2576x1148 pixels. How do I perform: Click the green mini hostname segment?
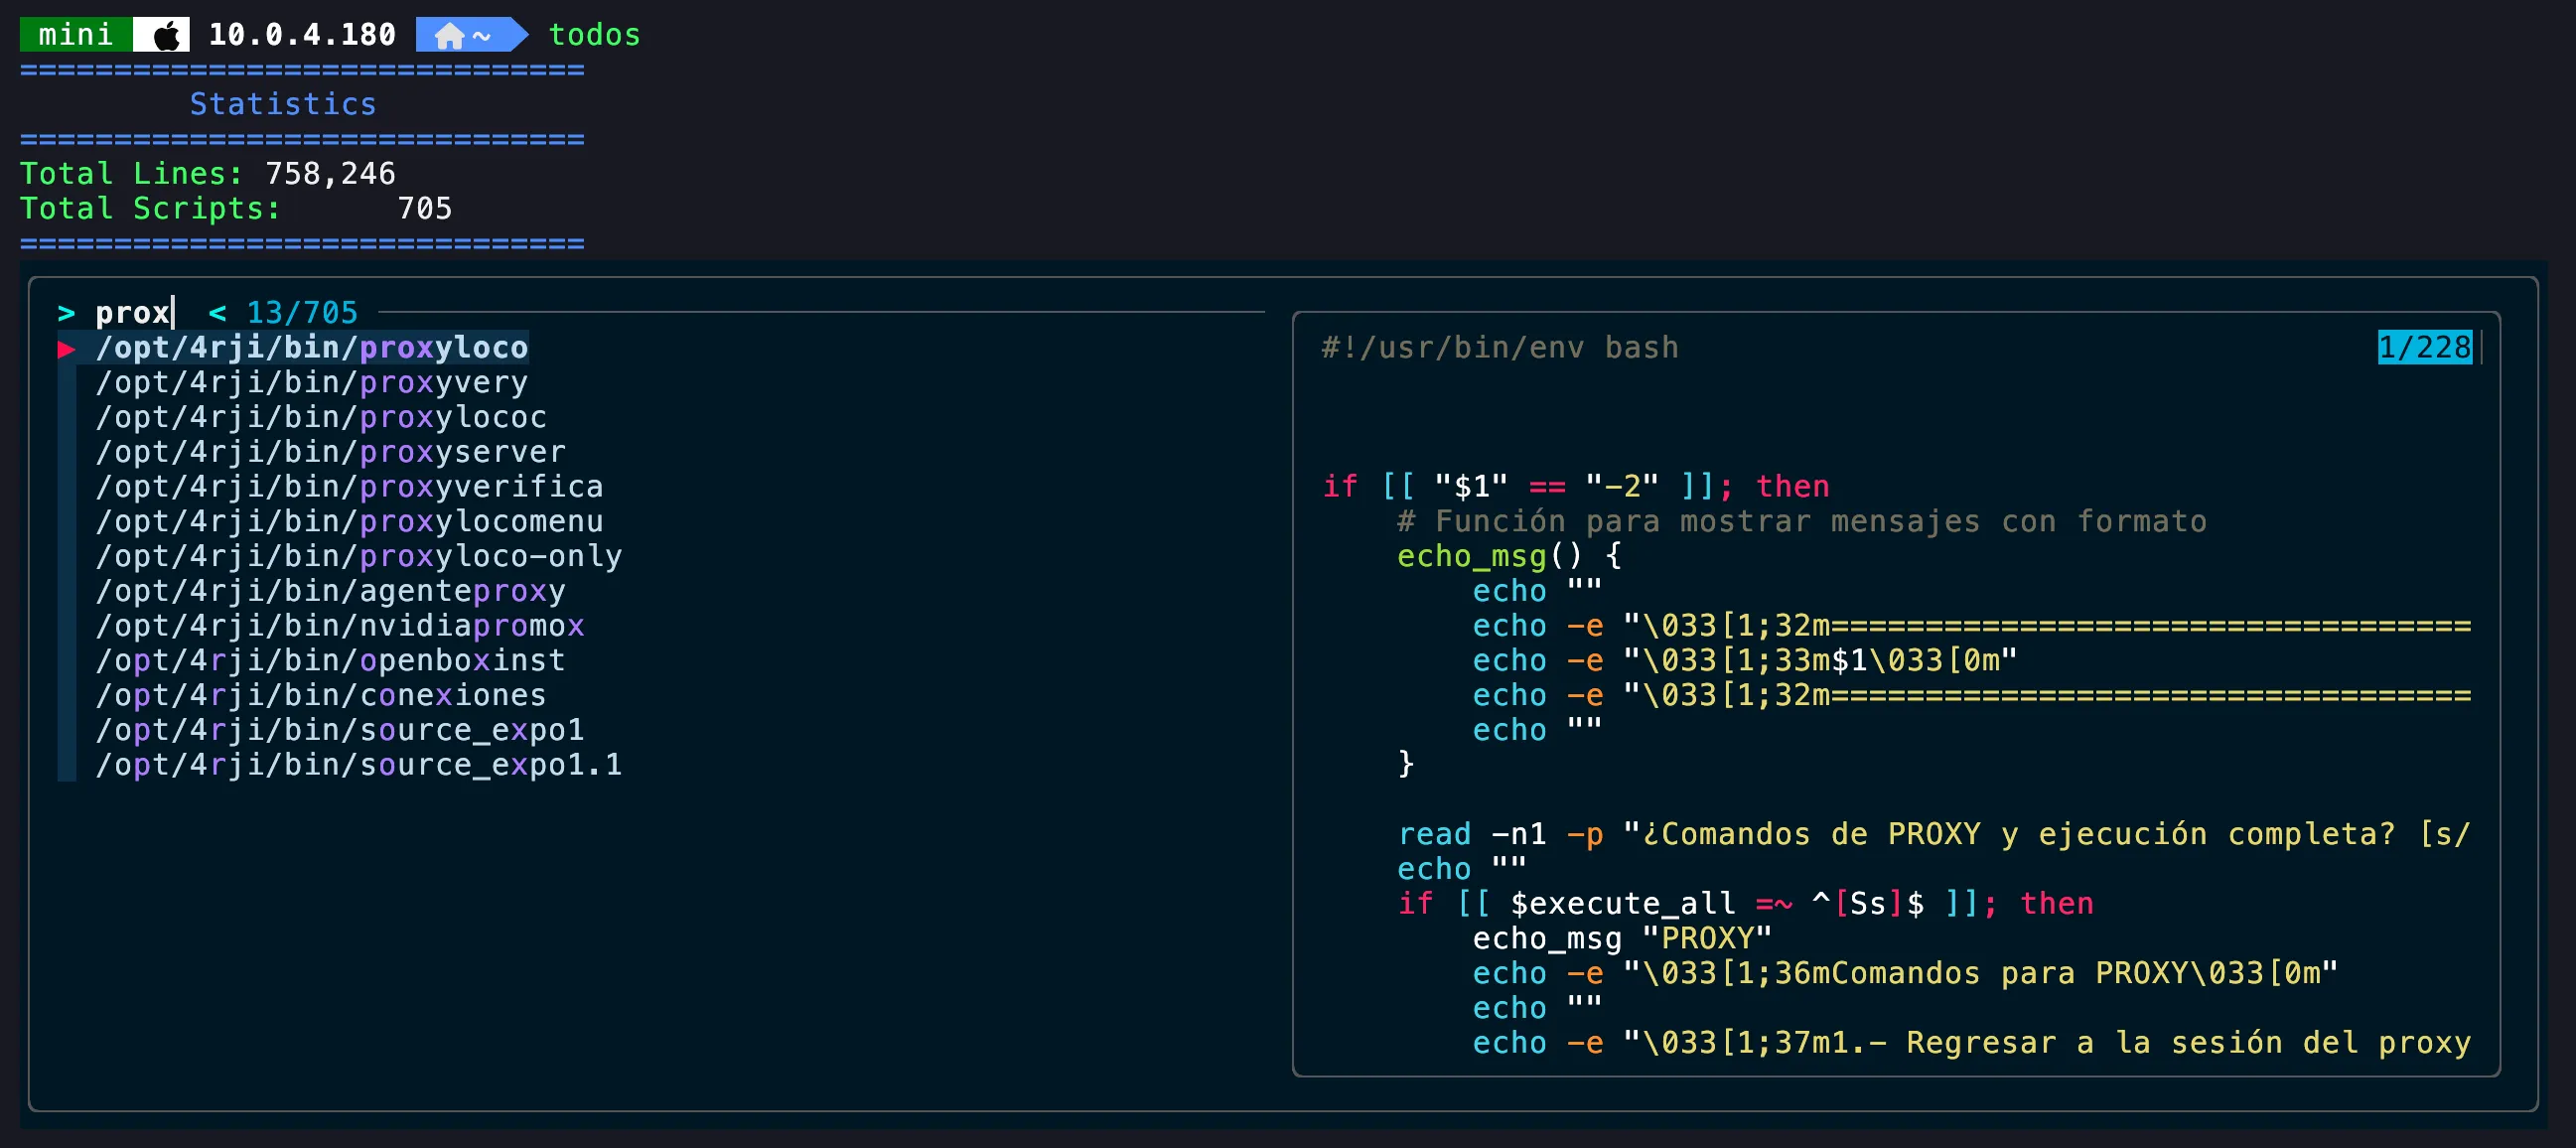76,35
